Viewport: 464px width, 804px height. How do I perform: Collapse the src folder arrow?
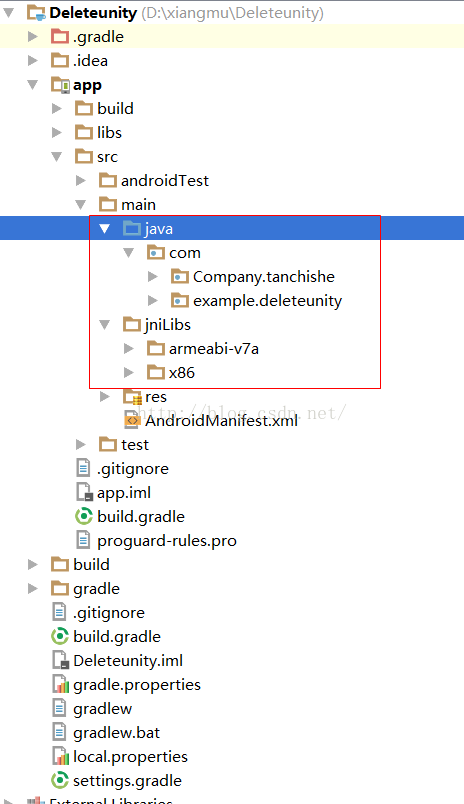pyautogui.click(x=57, y=156)
